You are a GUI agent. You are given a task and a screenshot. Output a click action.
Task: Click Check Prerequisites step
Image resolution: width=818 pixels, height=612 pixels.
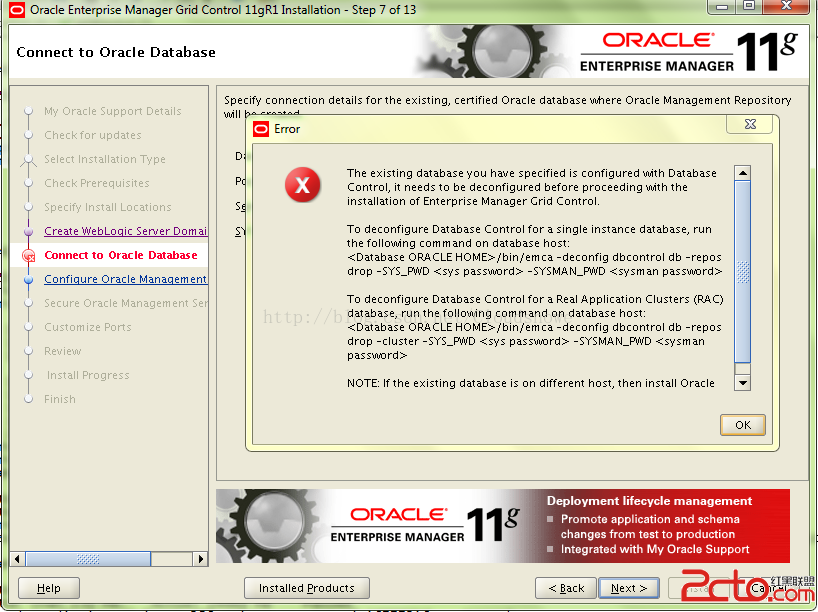pos(97,183)
